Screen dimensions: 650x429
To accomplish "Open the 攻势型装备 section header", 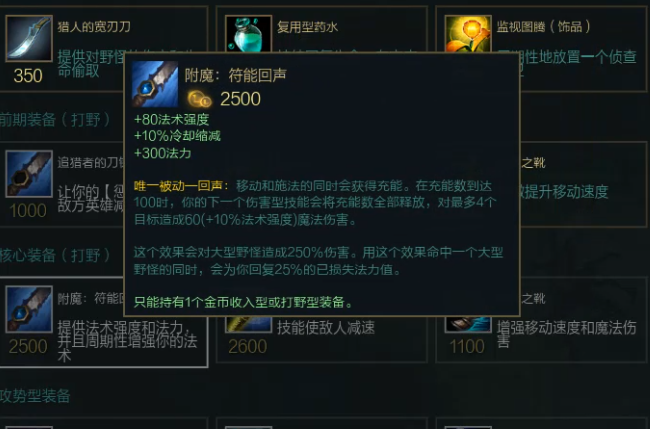I will pos(35,396).
